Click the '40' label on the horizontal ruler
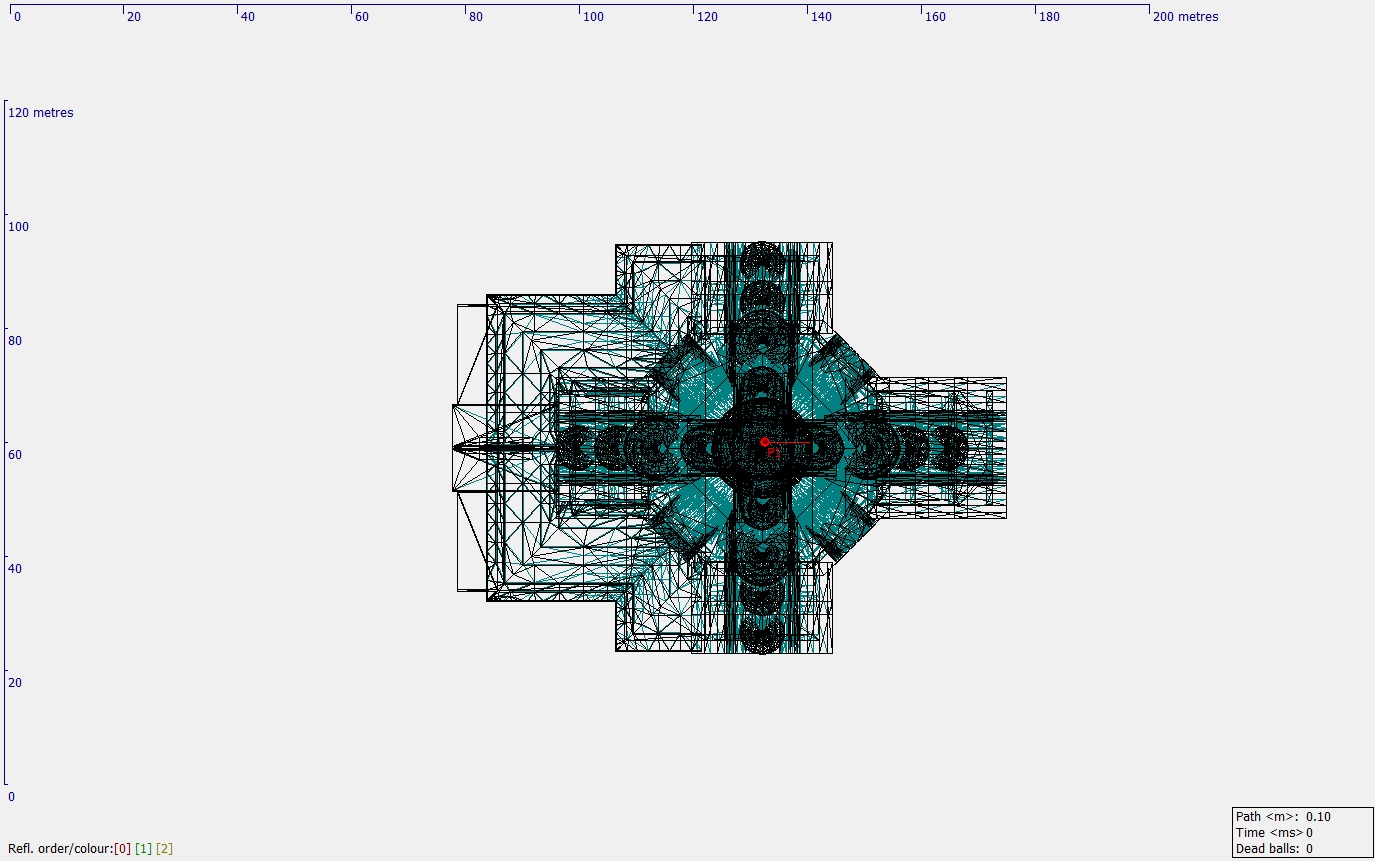 tap(248, 17)
